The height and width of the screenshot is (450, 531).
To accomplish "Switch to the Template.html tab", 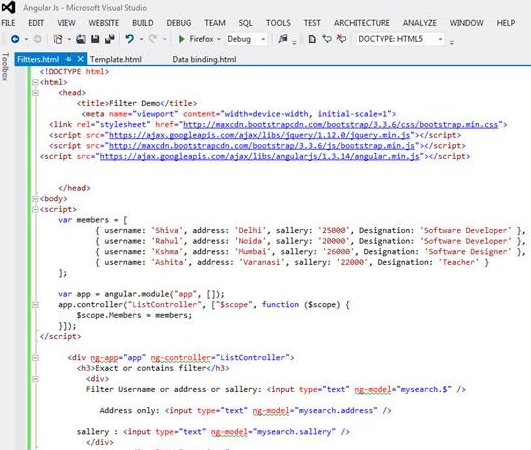I will pyautogui.click(x=115, y=59).
